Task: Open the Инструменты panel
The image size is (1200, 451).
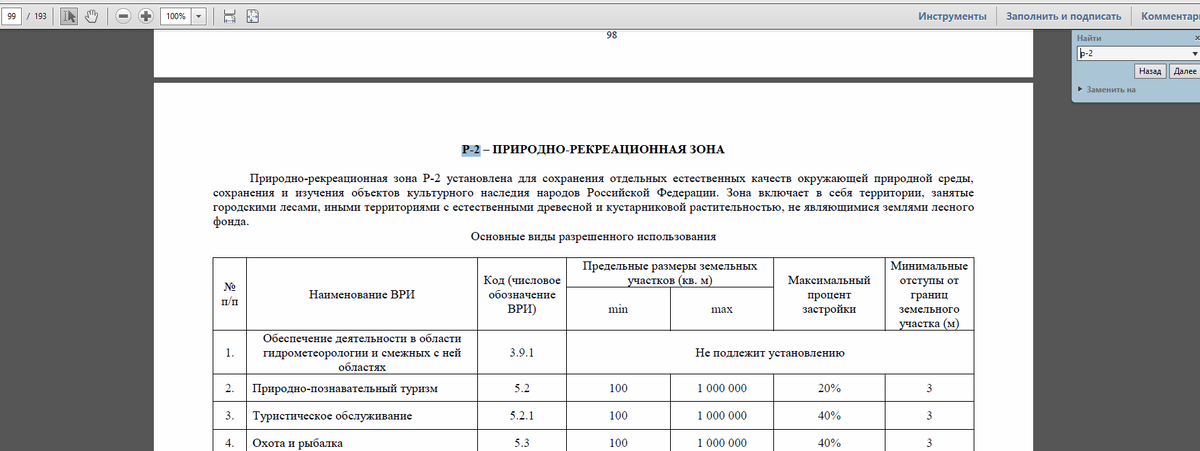Action: pos(952,17)
